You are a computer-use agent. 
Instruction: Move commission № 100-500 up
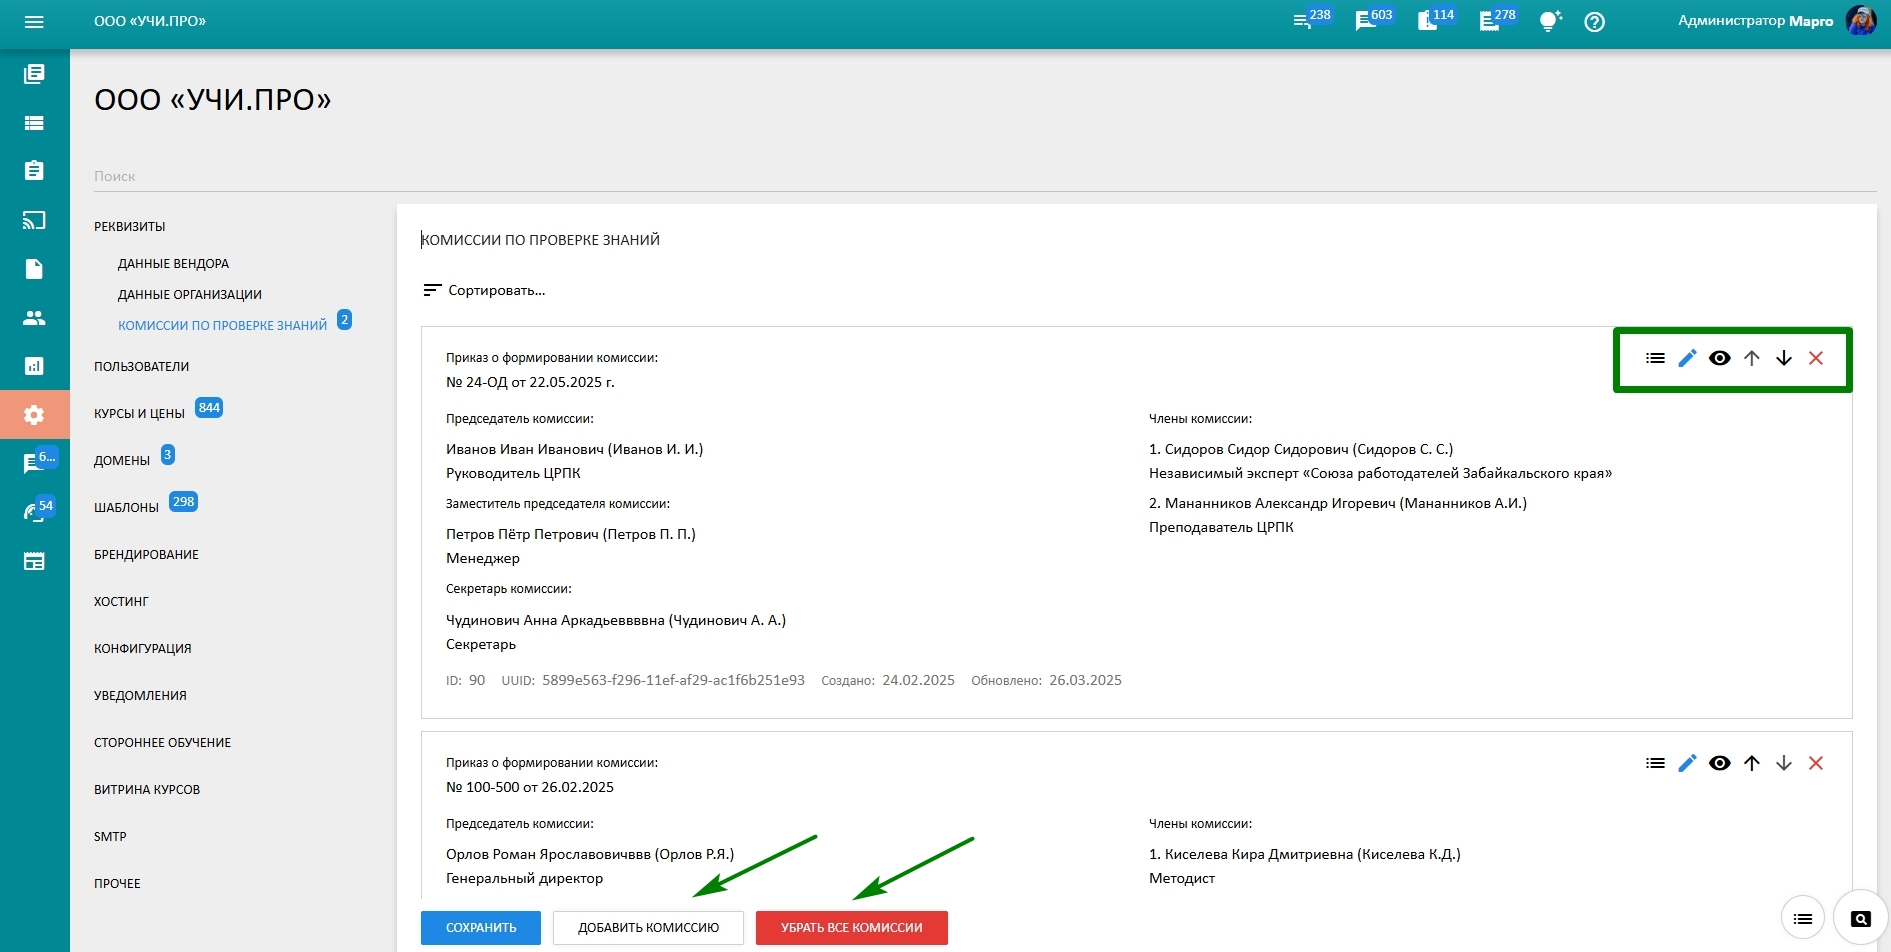point(1752,763)
